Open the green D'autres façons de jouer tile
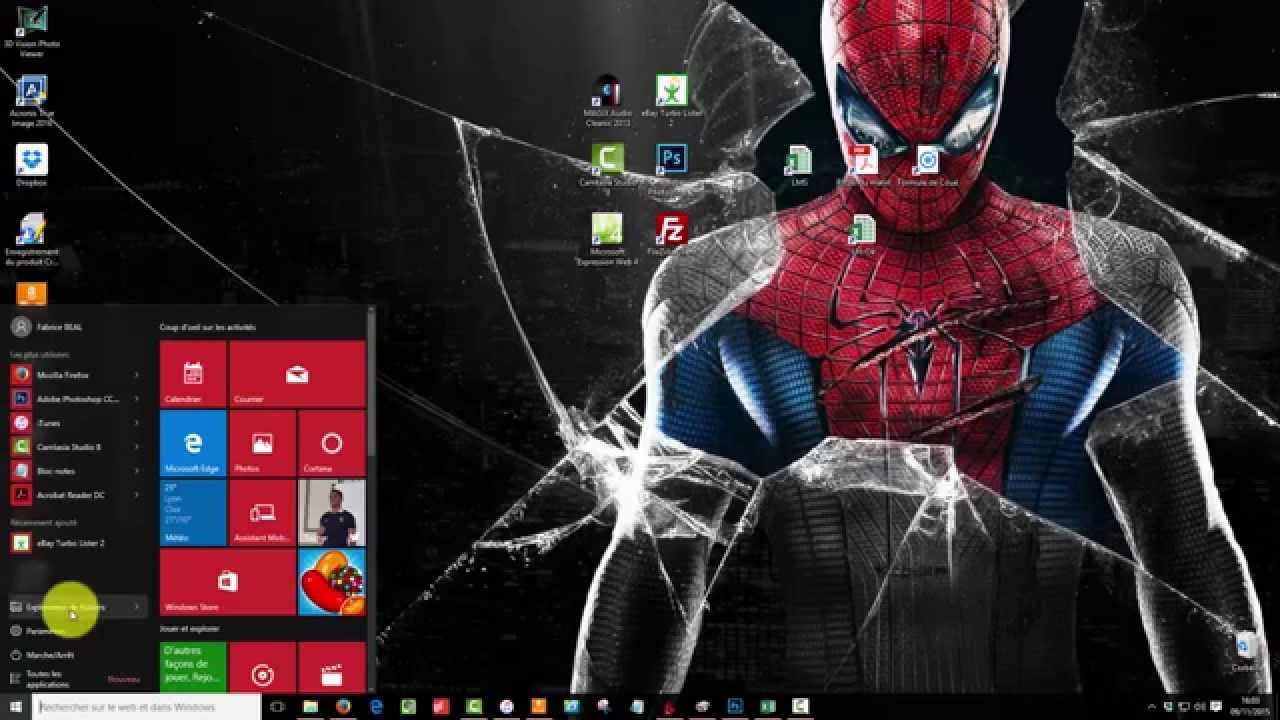 (x=193, y=666)
